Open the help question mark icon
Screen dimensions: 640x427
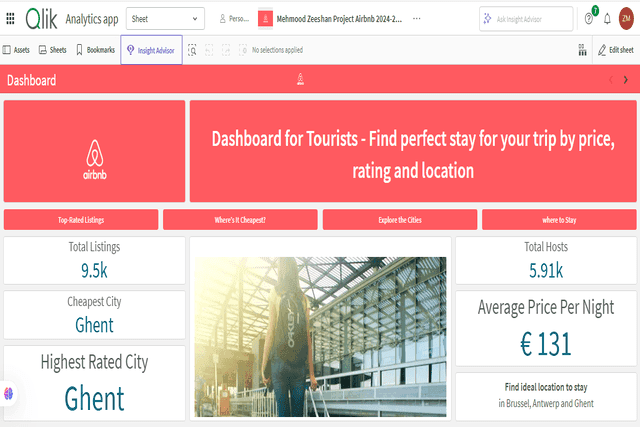(x=589, y=19)
